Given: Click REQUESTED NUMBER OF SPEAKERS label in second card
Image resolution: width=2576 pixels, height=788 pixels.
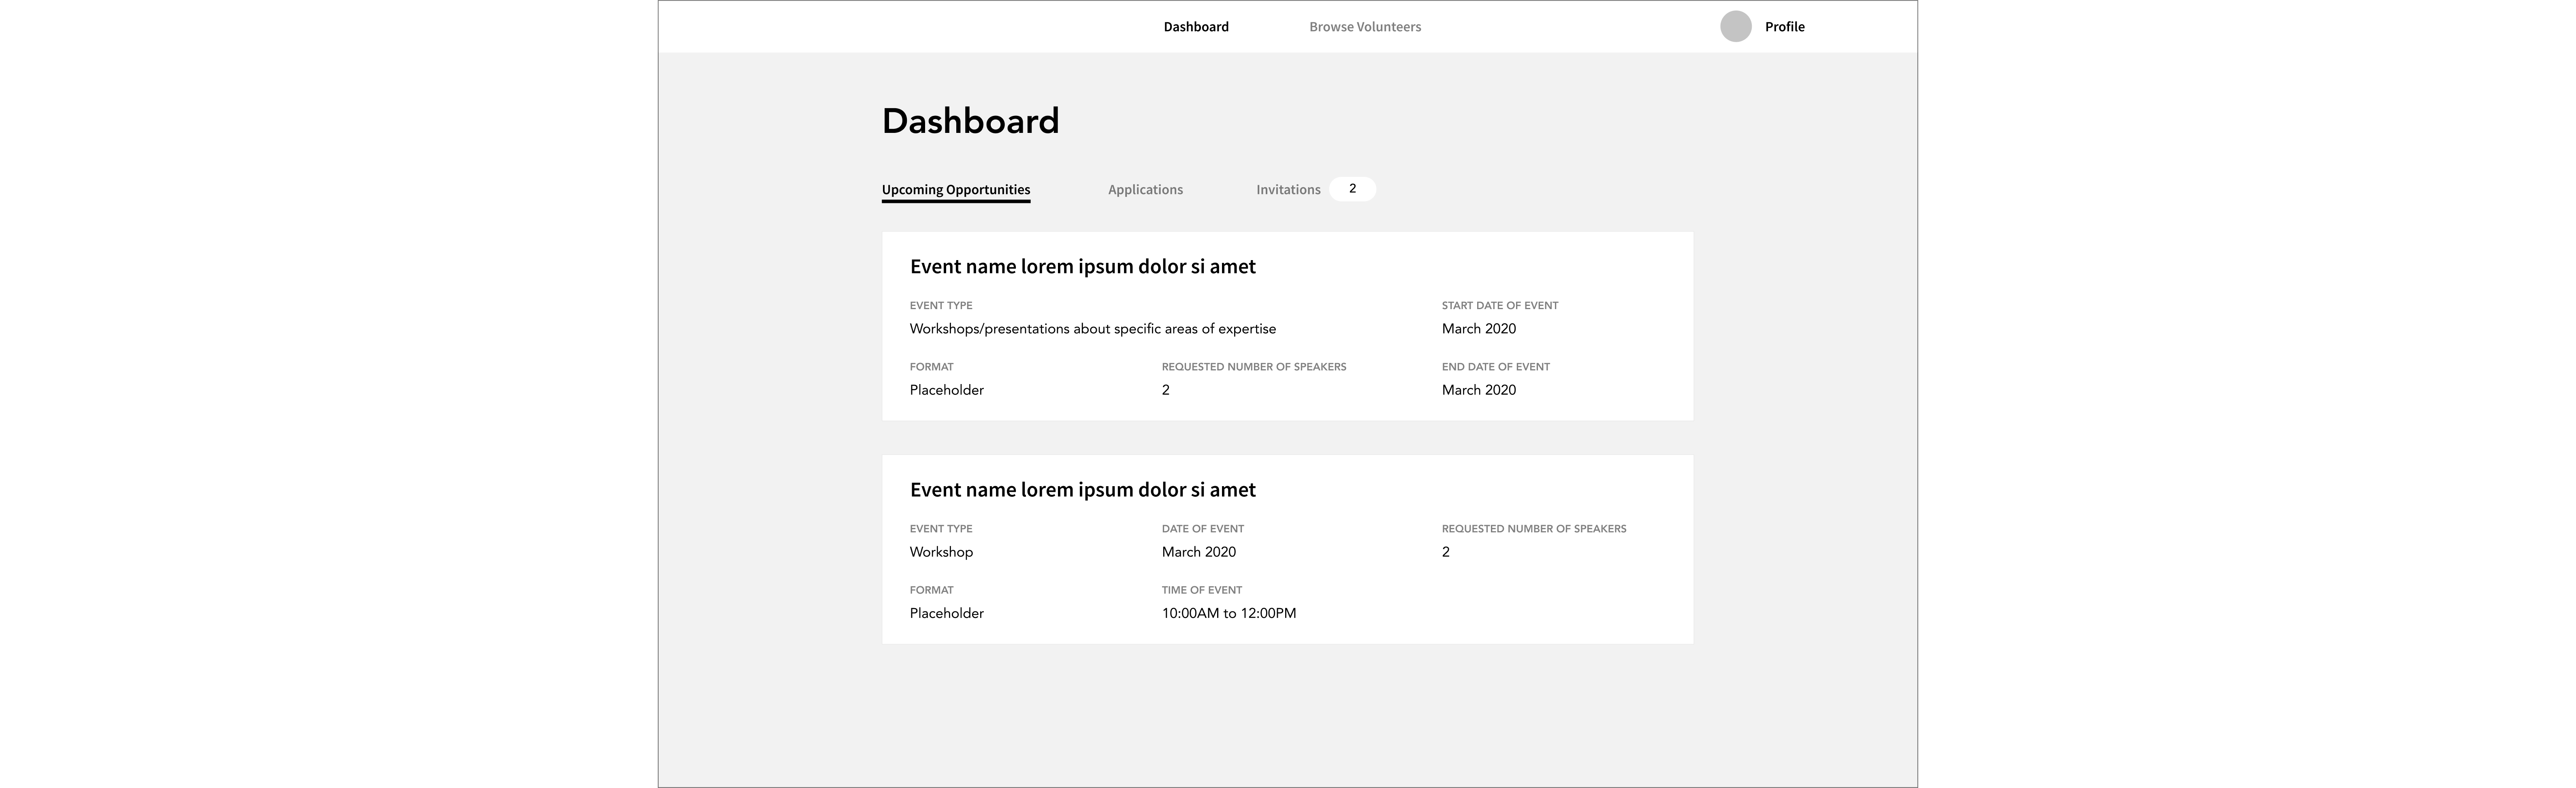Looking at the screenshot, I should 1533,529.
